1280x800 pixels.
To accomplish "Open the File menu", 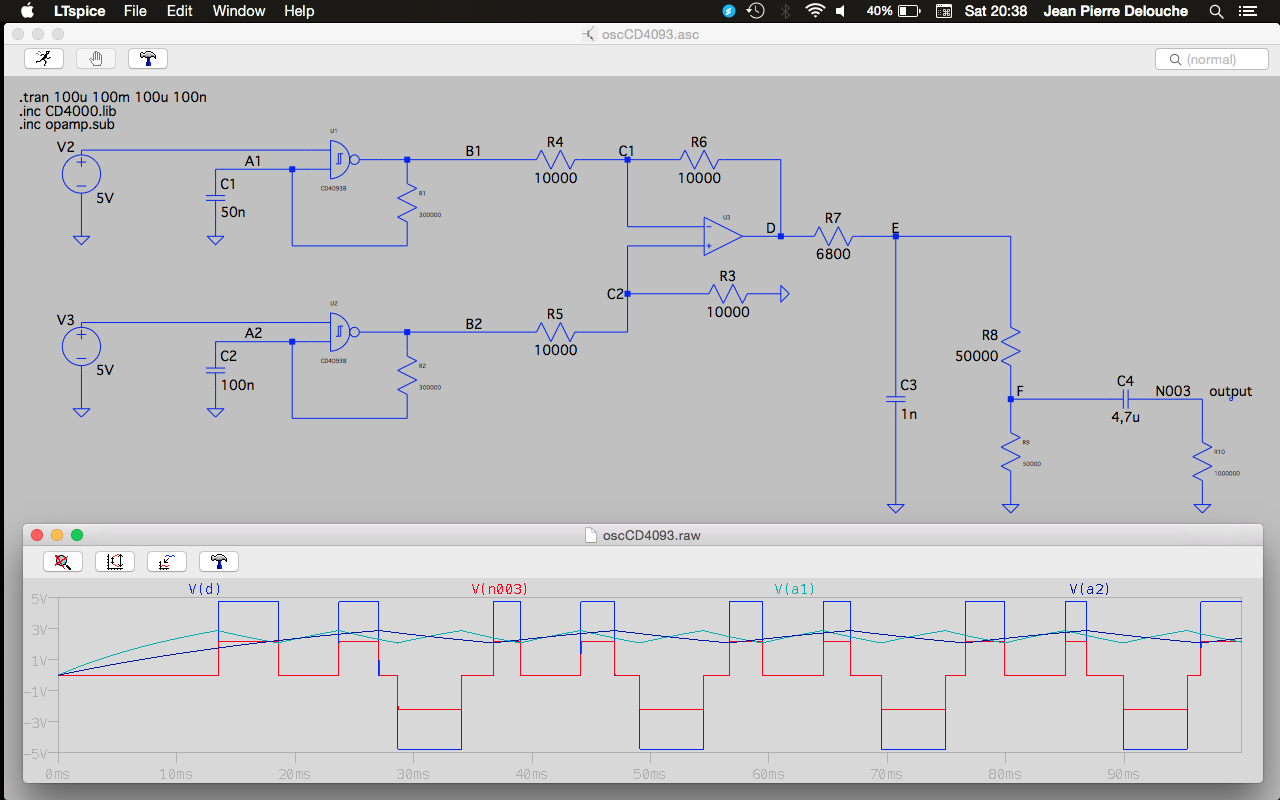I will [135, 11].
